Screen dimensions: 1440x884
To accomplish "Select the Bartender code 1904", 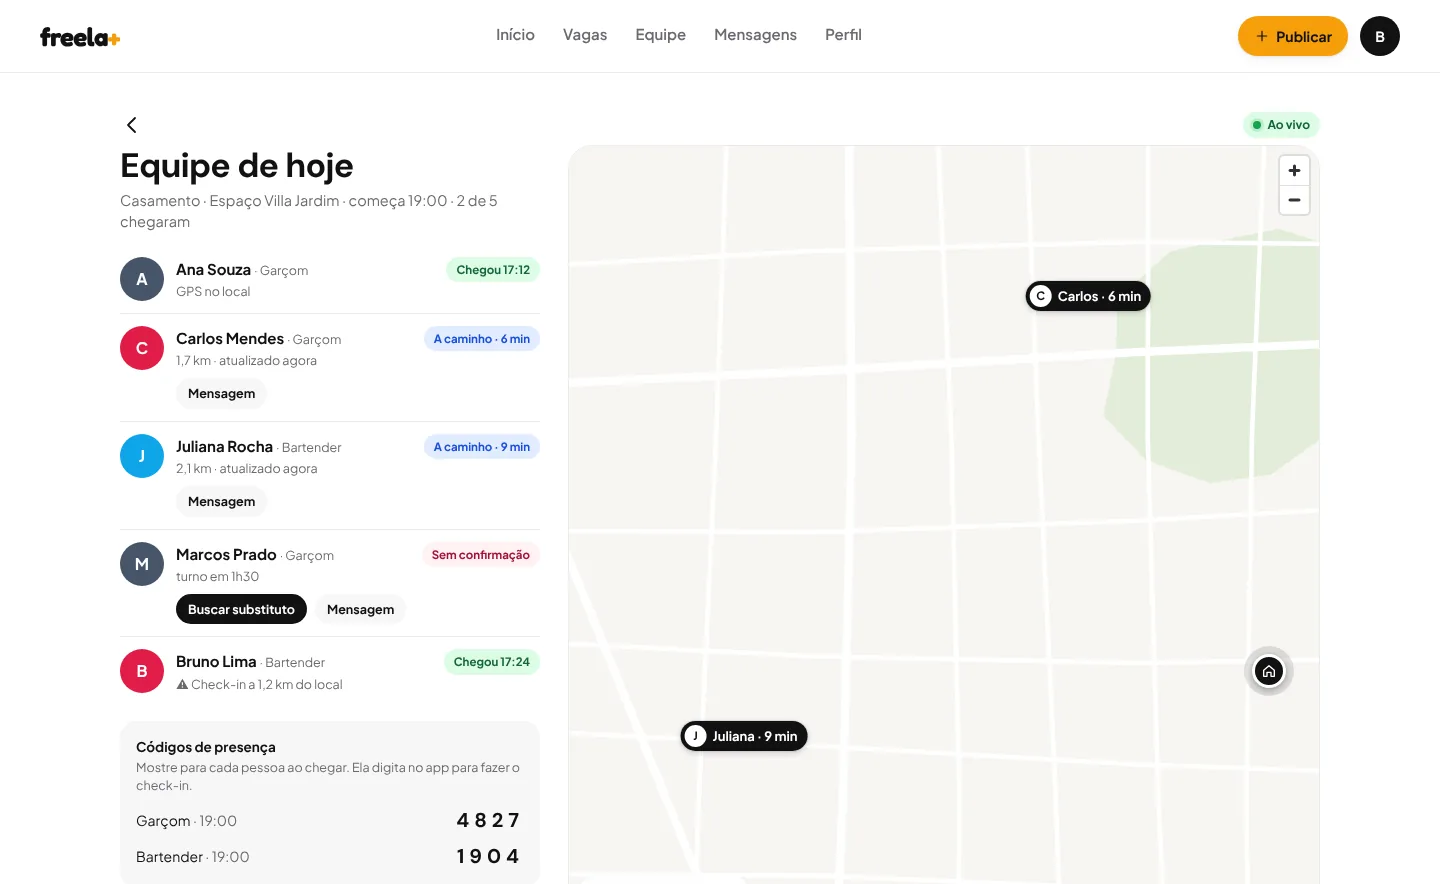I will 488,856.
